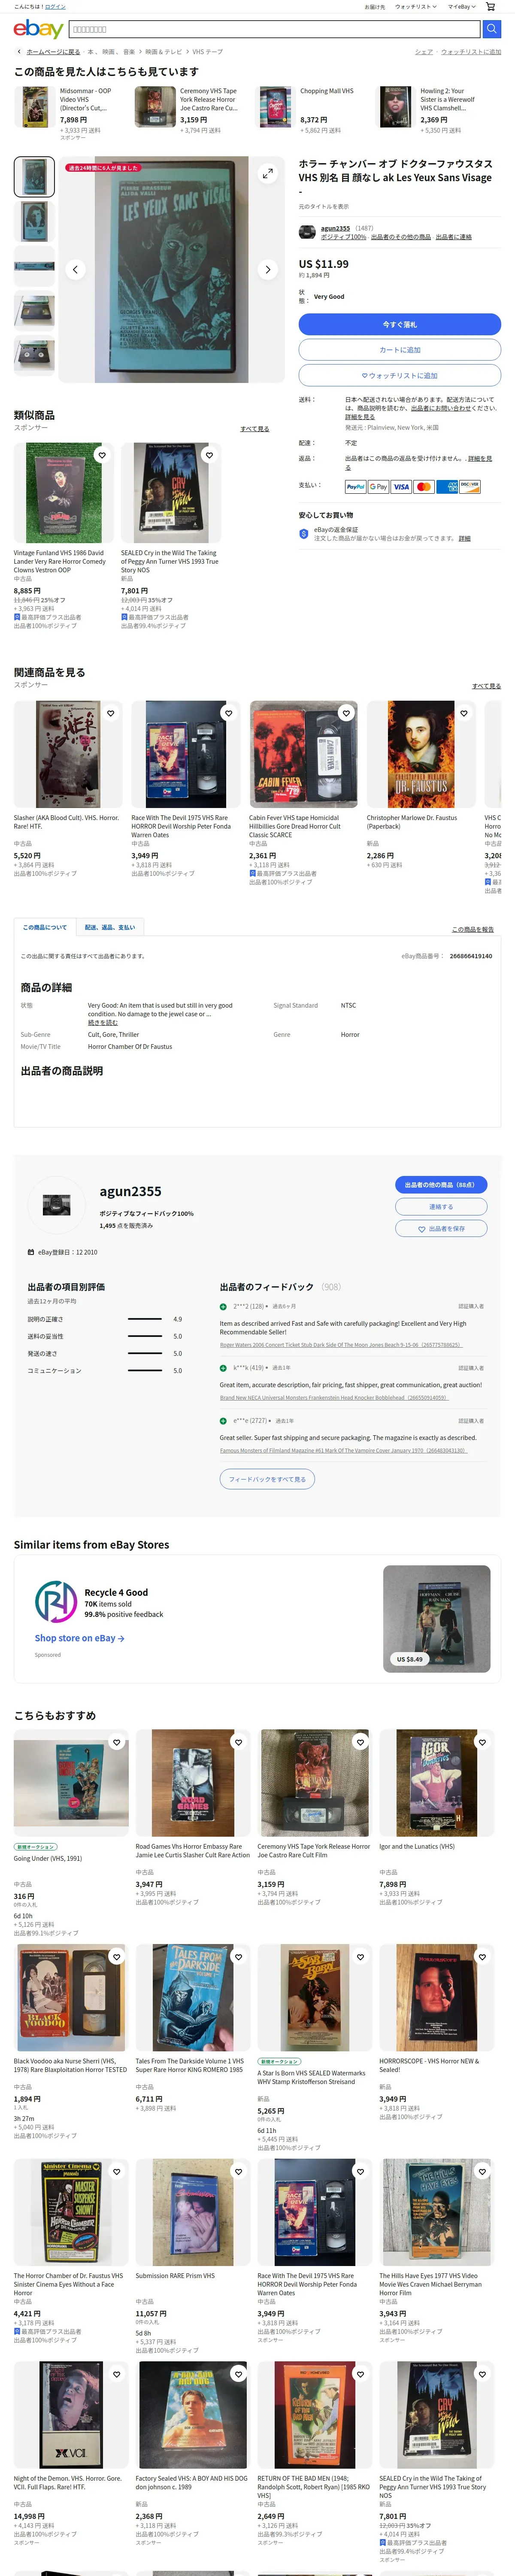The height and width of the screenshot is (2576, 515).
Task: Click seller name agun2355 link near price
Action: point(335,228)
